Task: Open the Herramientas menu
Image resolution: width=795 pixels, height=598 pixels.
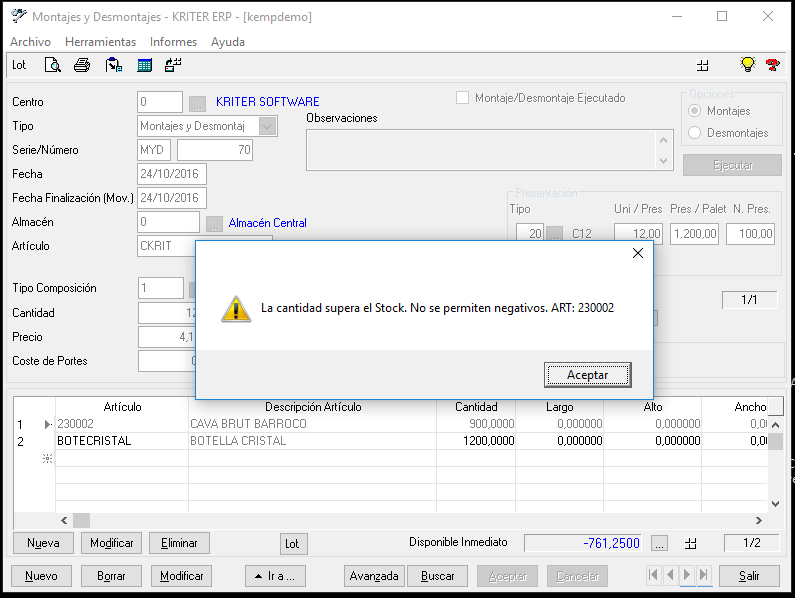Action: tap(100, 42)
